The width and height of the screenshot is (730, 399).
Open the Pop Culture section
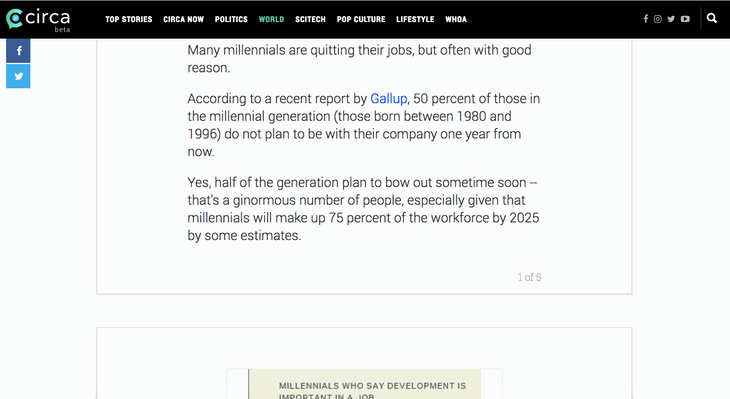(361, 19)
